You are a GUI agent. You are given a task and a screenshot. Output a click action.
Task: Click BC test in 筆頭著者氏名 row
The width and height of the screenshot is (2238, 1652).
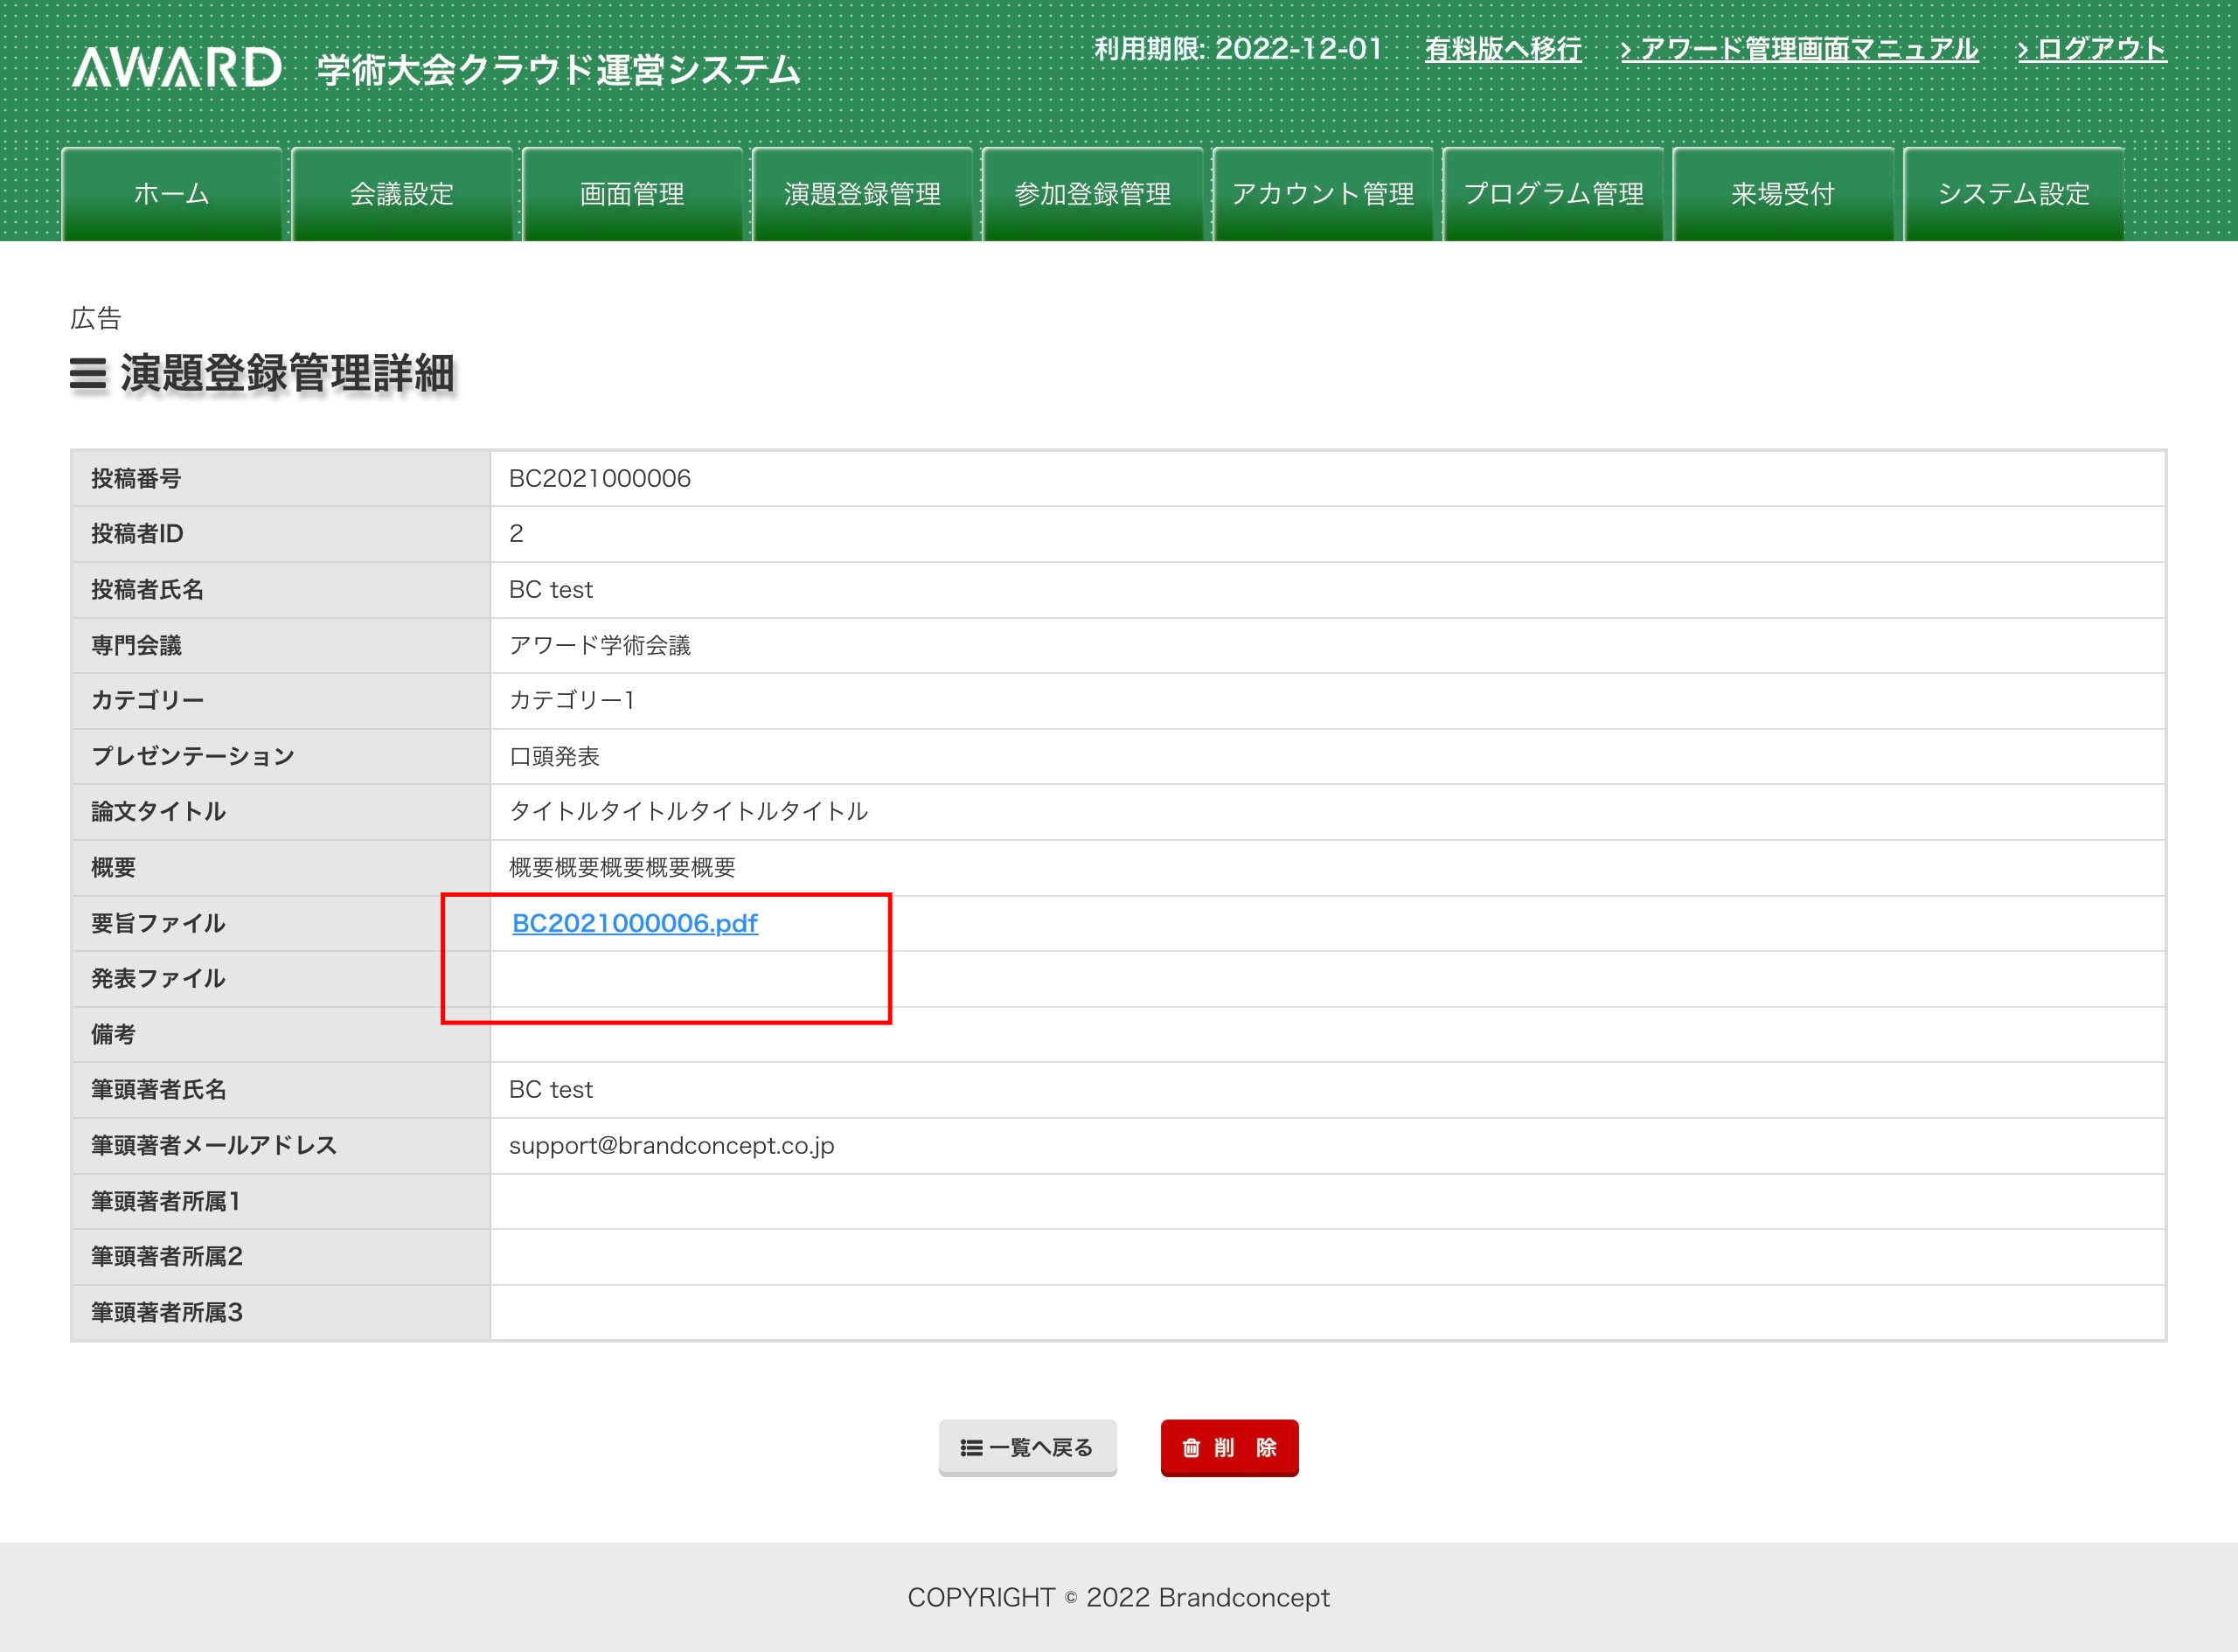pyautogui.click(x=551, y=1090)
